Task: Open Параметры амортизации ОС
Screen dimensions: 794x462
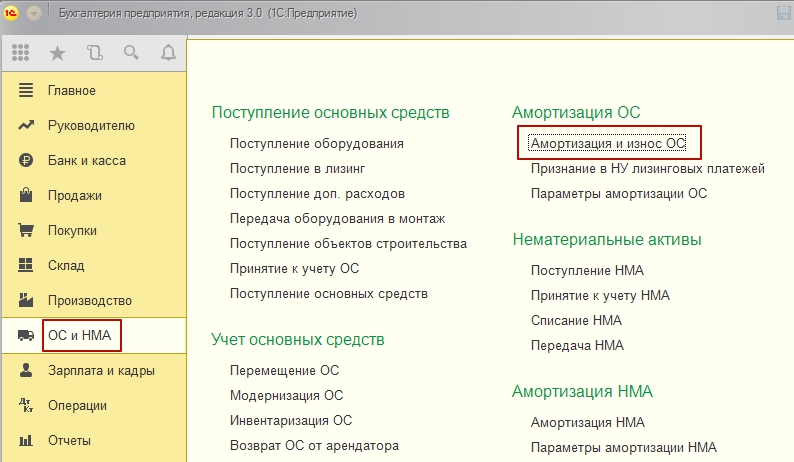Action: [x=619, y=194]
